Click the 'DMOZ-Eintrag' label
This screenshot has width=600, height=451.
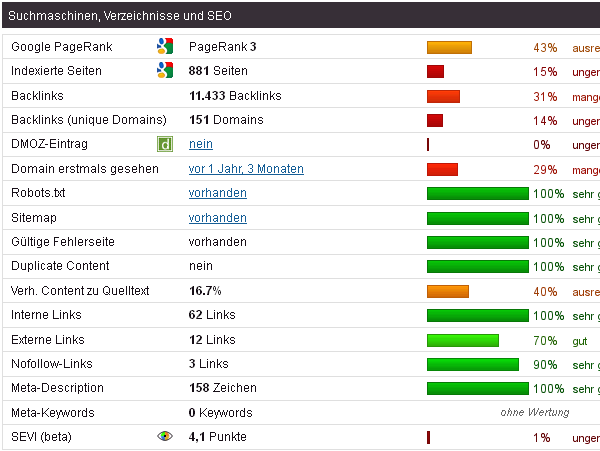pyautogui.click(x=49, y=144)
